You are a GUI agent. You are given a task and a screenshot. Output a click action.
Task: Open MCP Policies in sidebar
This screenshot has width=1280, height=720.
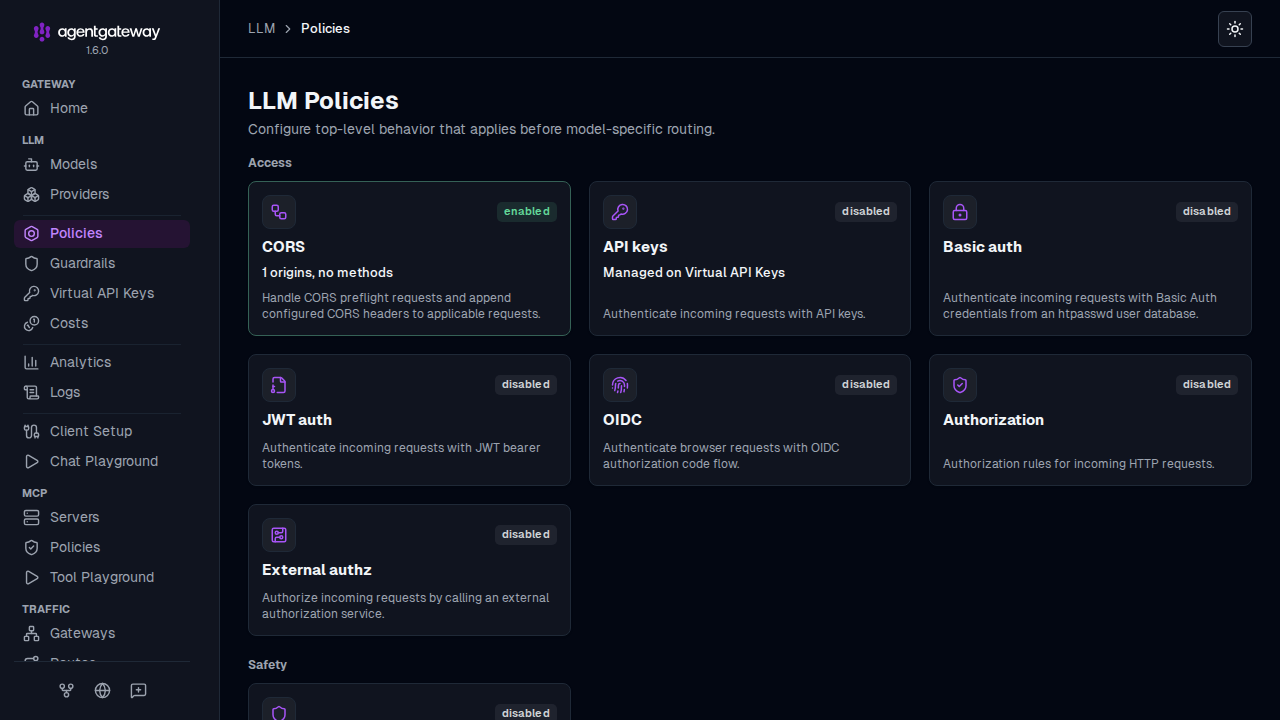pyautogui.click(x=102, y=547)
